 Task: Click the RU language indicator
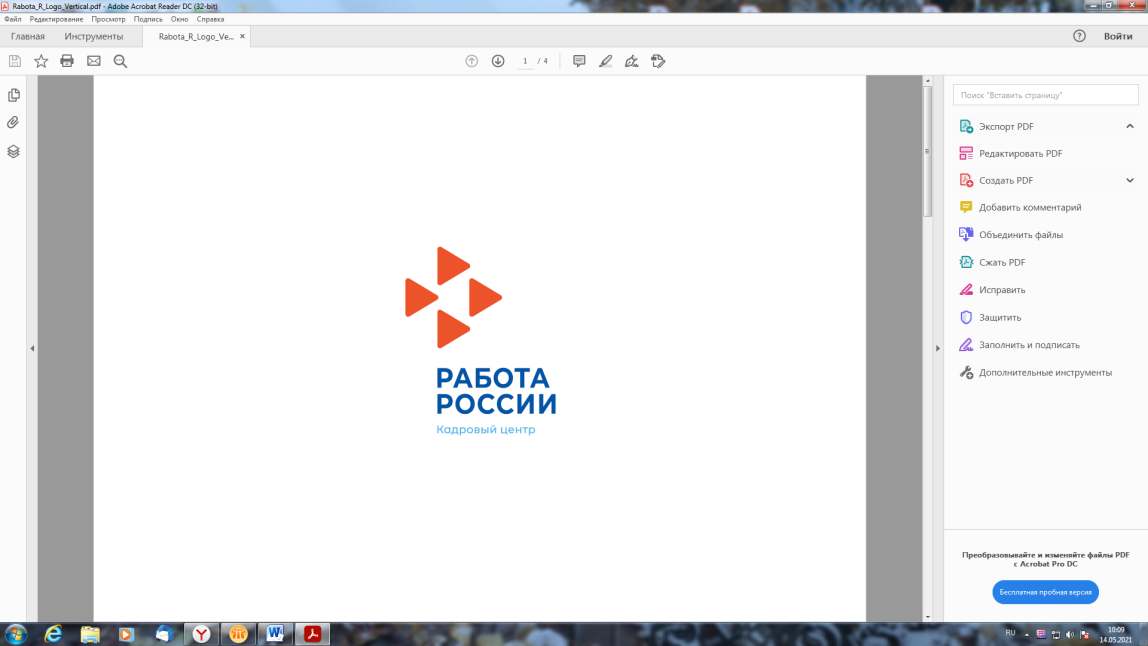click(x=1010, y=634)
